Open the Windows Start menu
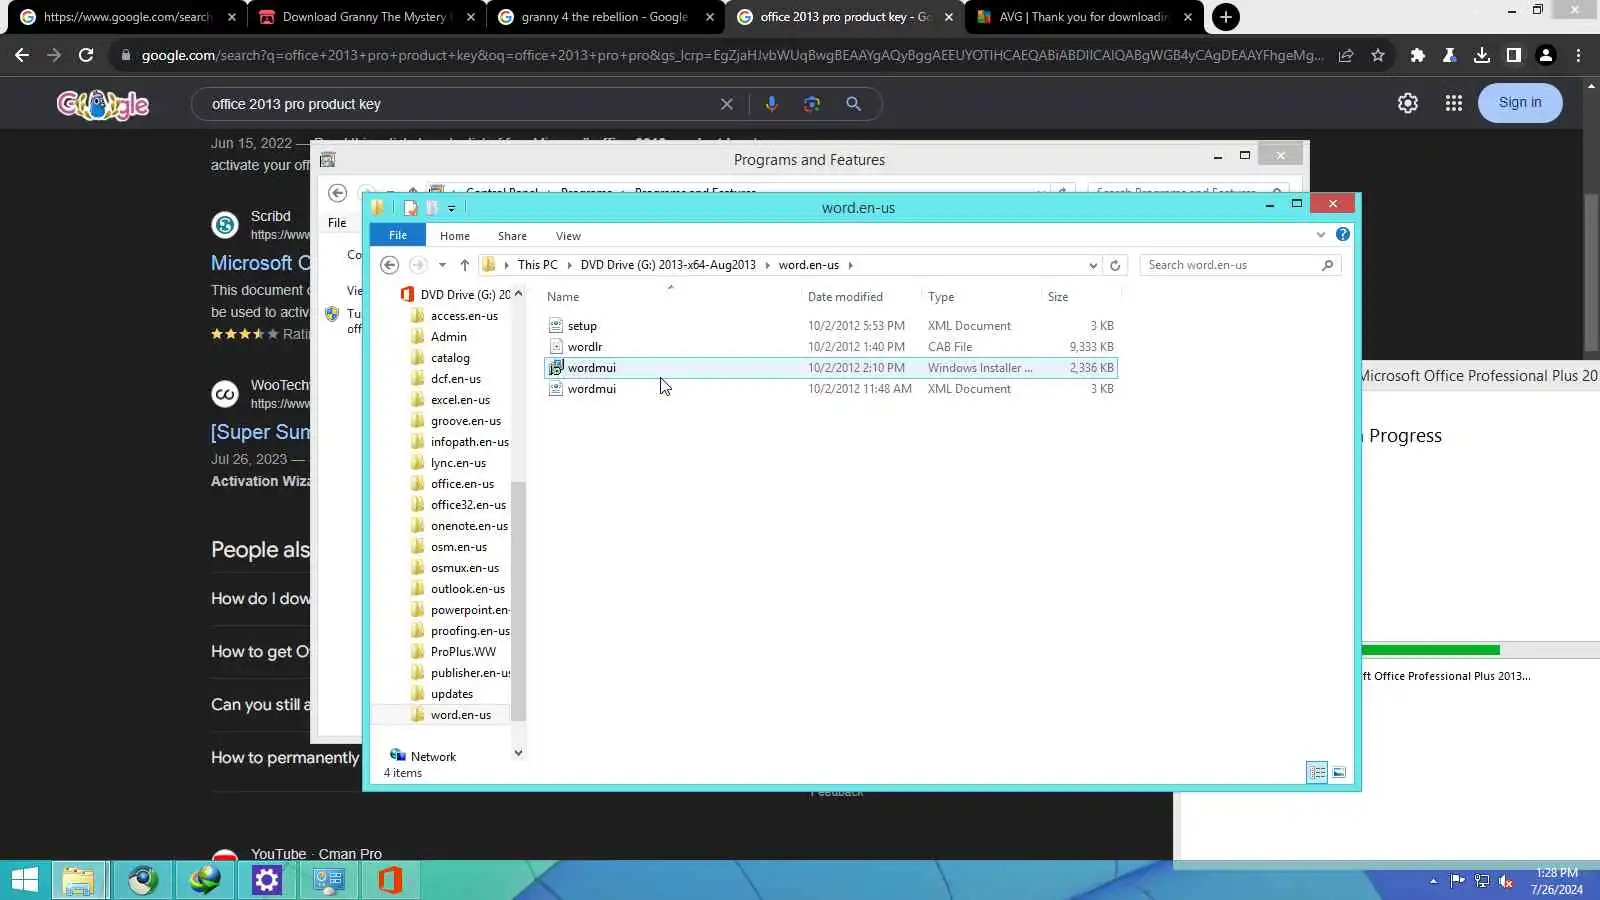1600x900 pixels. coord(24,880)
